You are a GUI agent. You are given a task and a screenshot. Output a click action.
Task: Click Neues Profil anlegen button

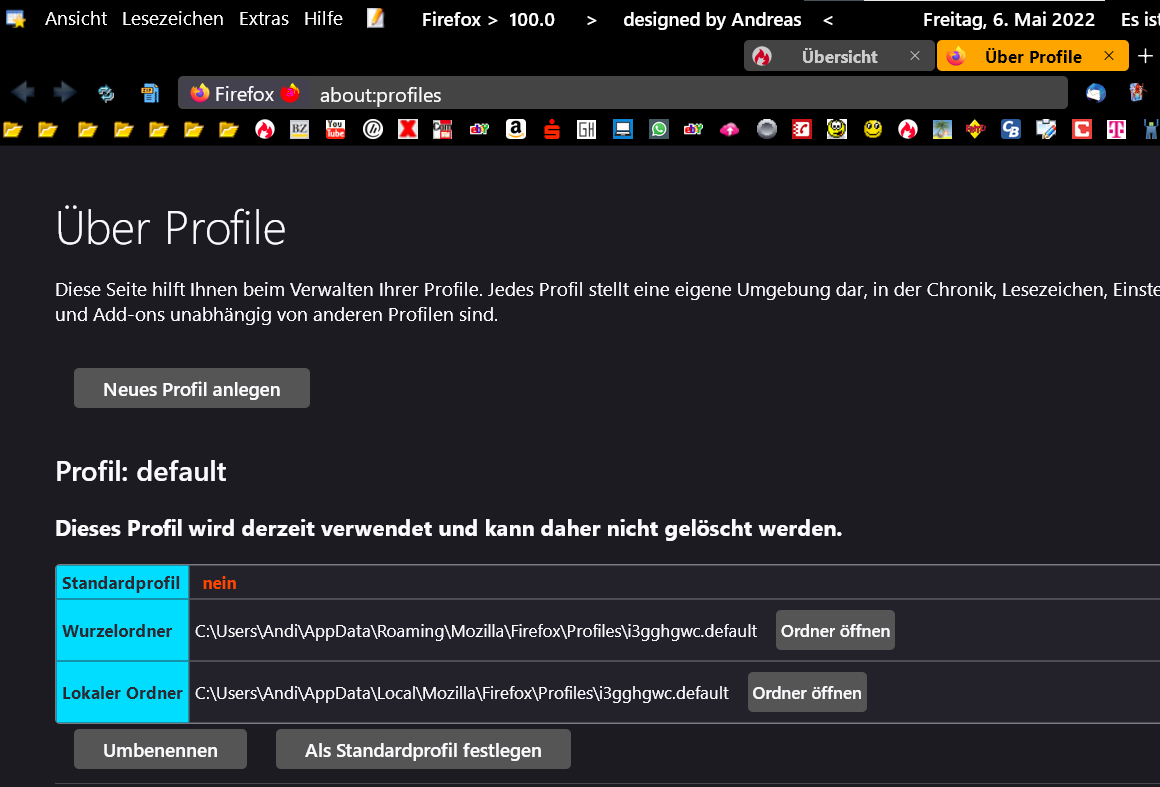click(x=192, y=388)
